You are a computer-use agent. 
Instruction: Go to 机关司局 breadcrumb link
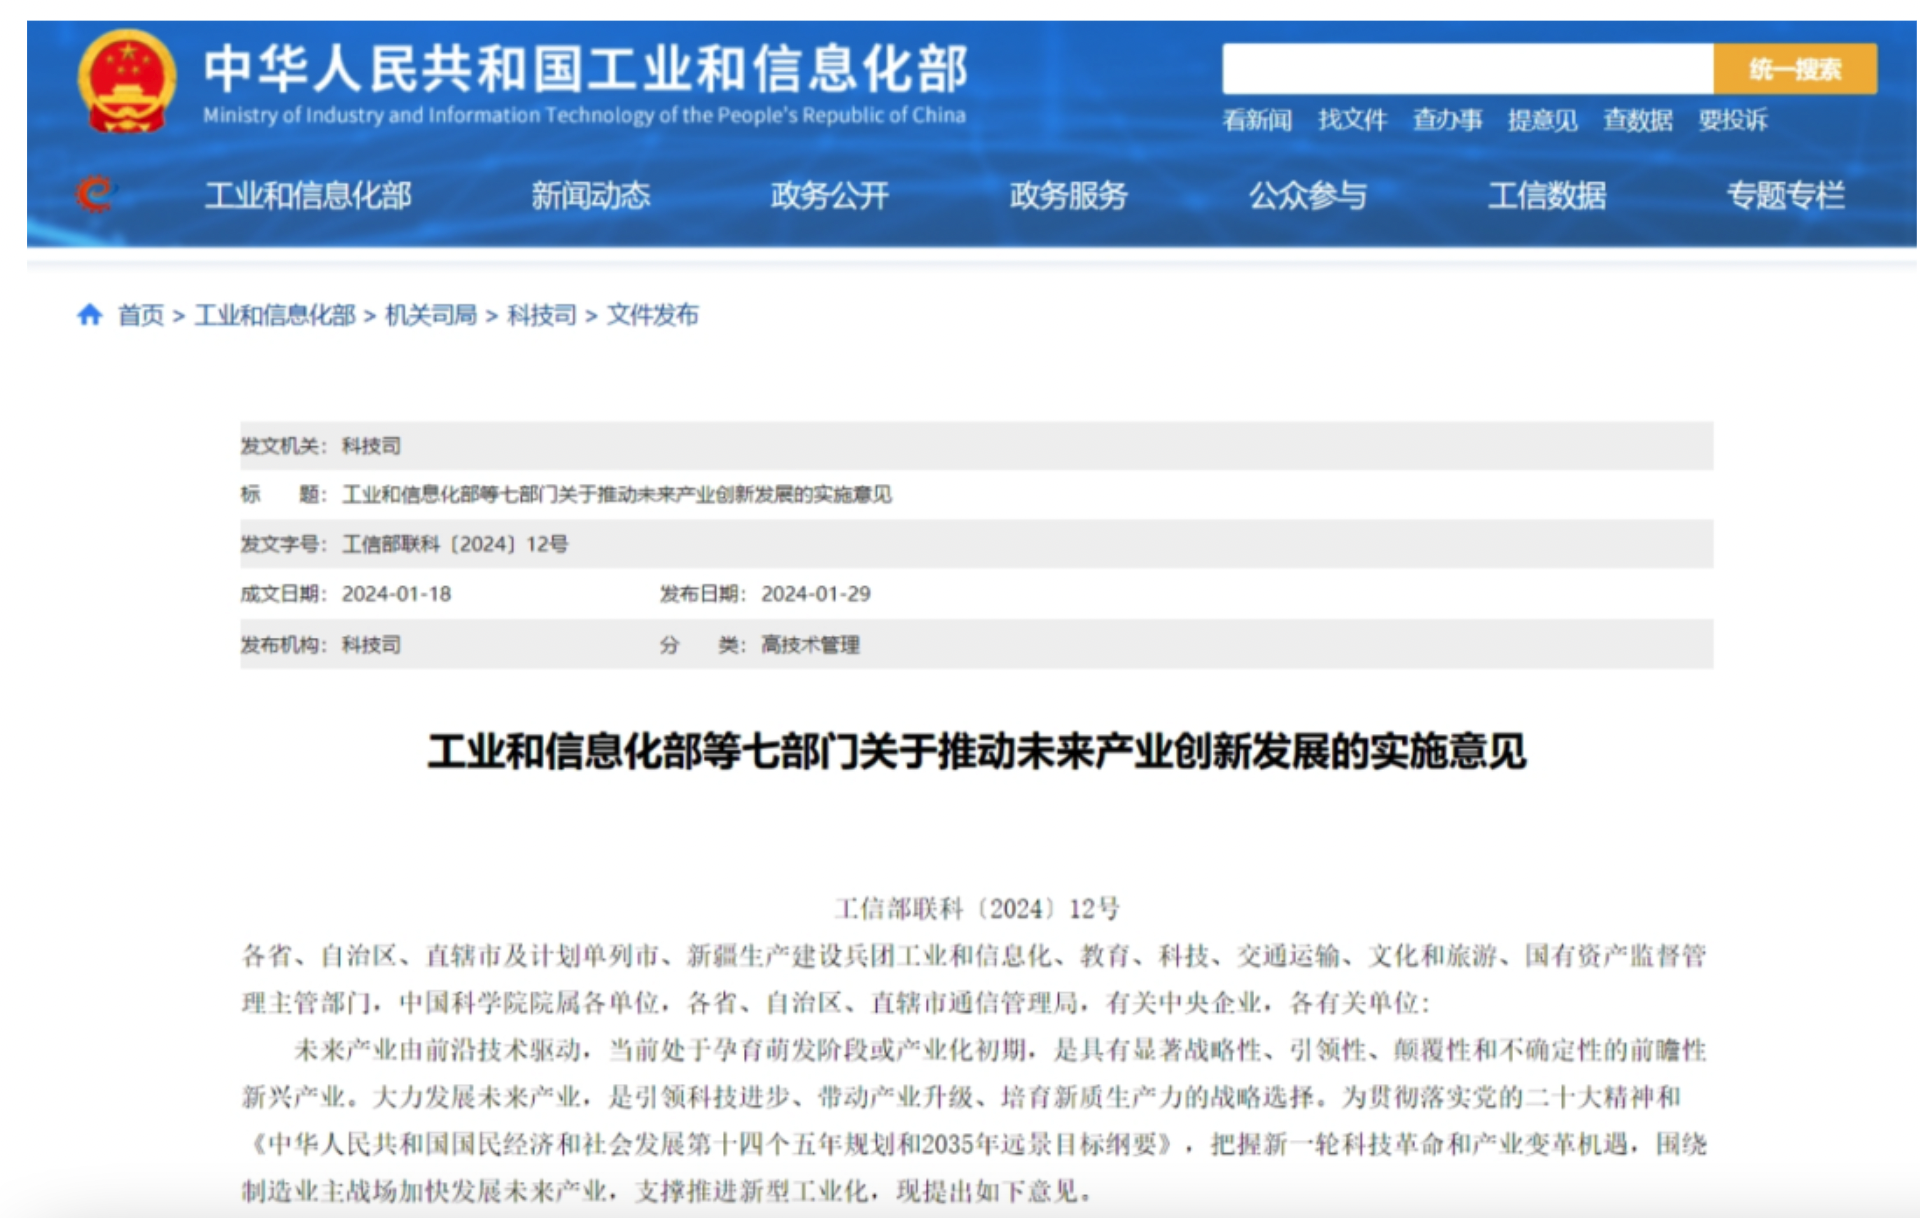[431, 315]
